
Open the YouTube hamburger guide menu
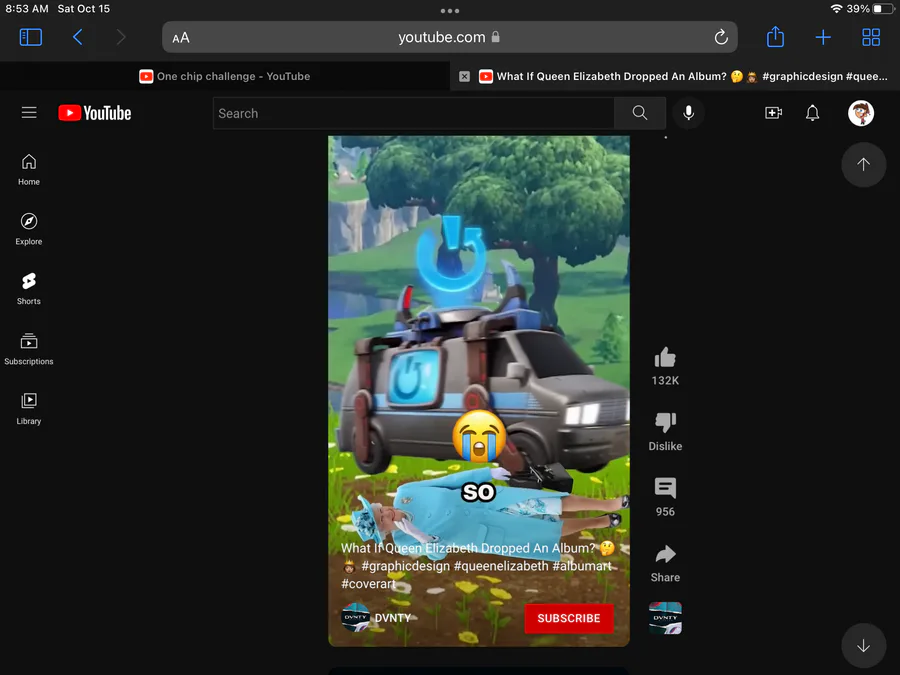tap(29, 112)
